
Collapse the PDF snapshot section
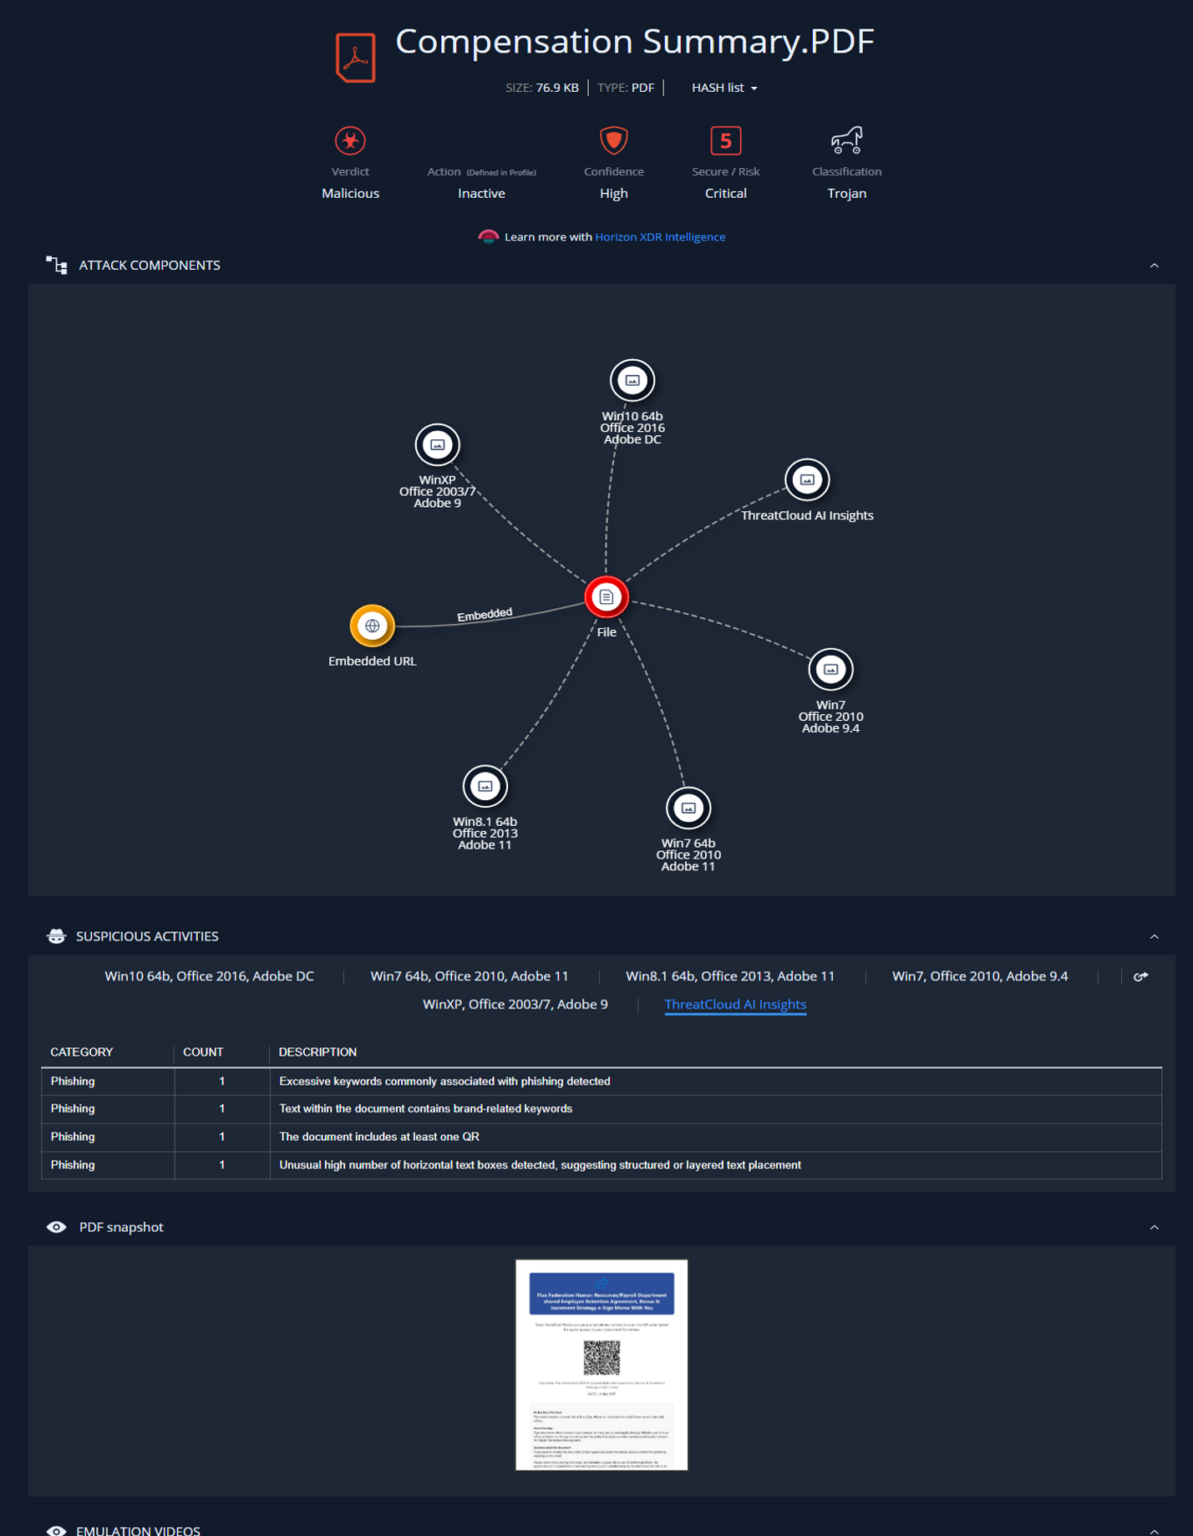[x=1154, y=1227]
